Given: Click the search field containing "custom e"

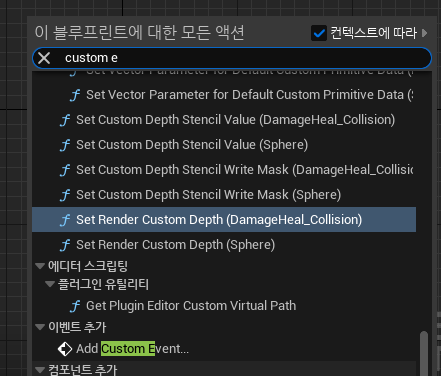Looking at the screenshot, I should 232,58.
